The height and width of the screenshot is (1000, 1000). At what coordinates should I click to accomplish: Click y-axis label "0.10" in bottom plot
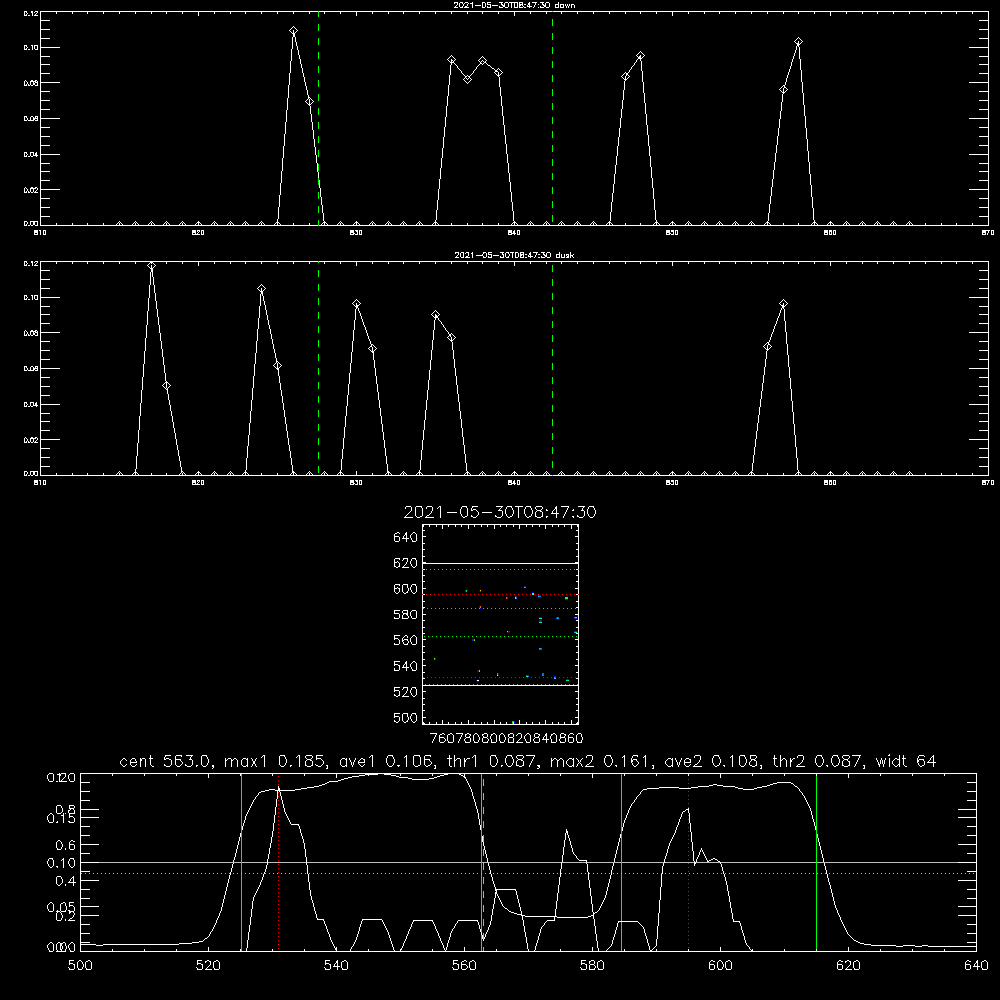(61, 863)
